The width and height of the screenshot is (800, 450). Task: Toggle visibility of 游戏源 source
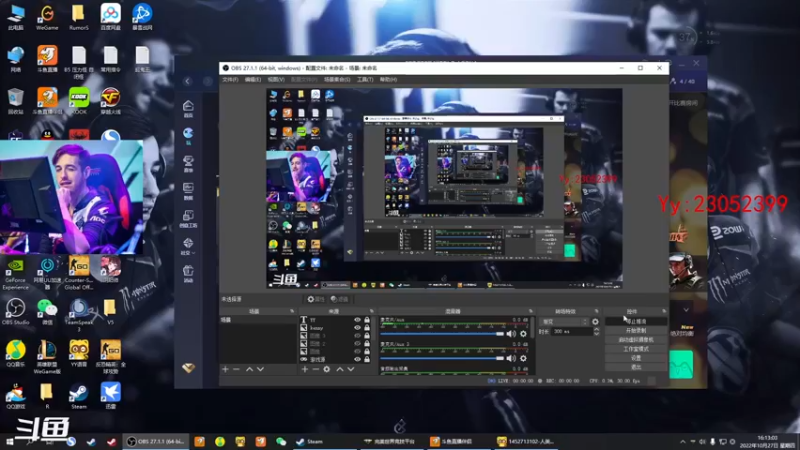(357, 359)
